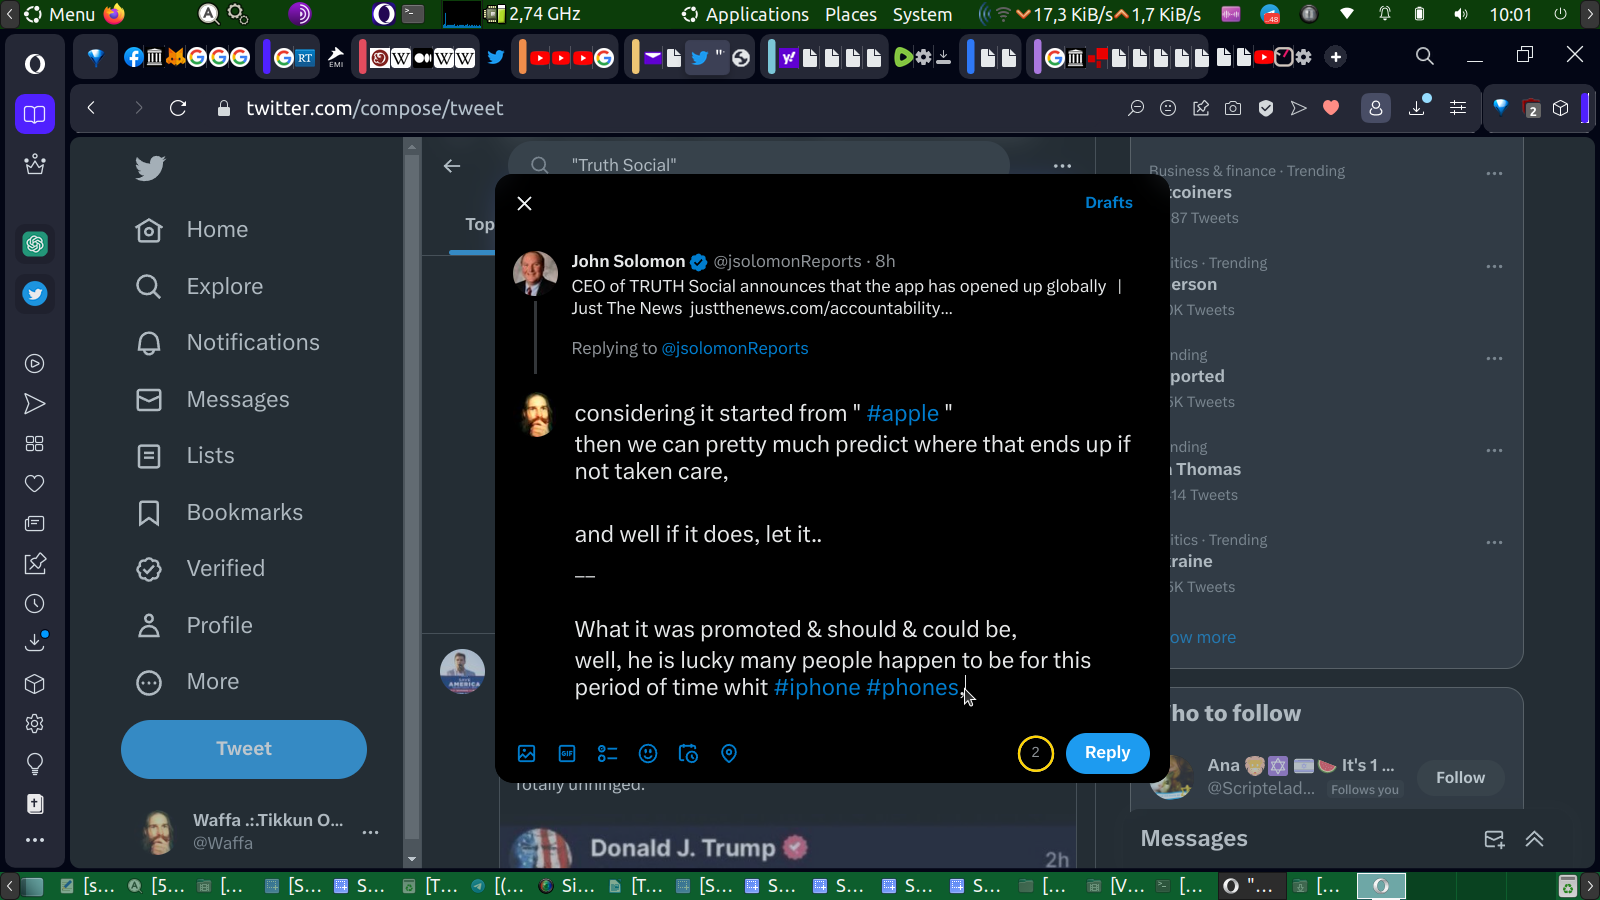1600x900 pixels.
Task: Open more sidebar options at Opera sidebar bottom
Action: click(35, 840)
